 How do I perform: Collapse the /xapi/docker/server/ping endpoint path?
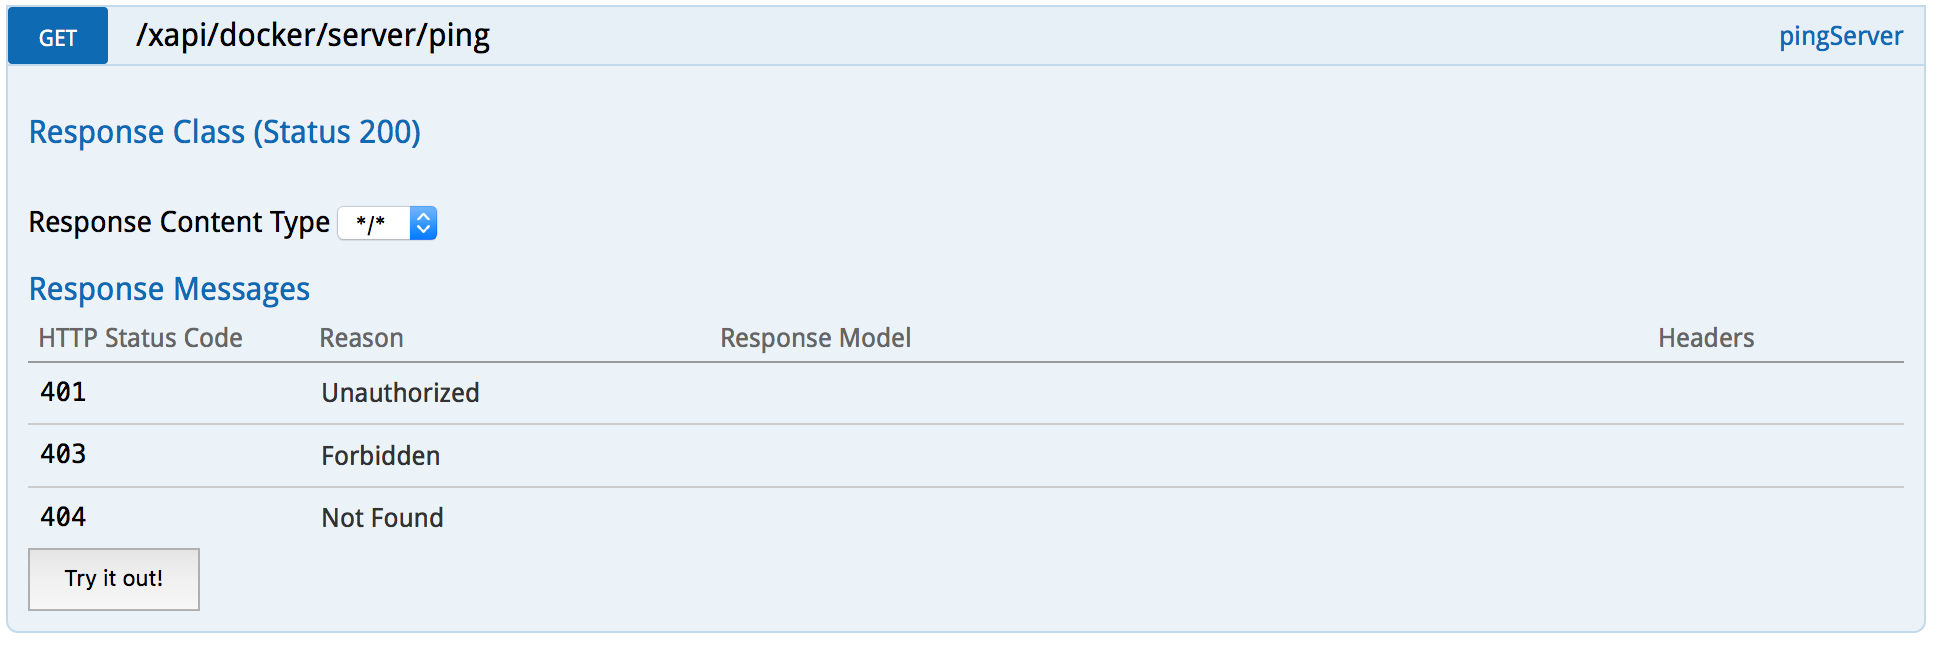[x=313, y=36]
